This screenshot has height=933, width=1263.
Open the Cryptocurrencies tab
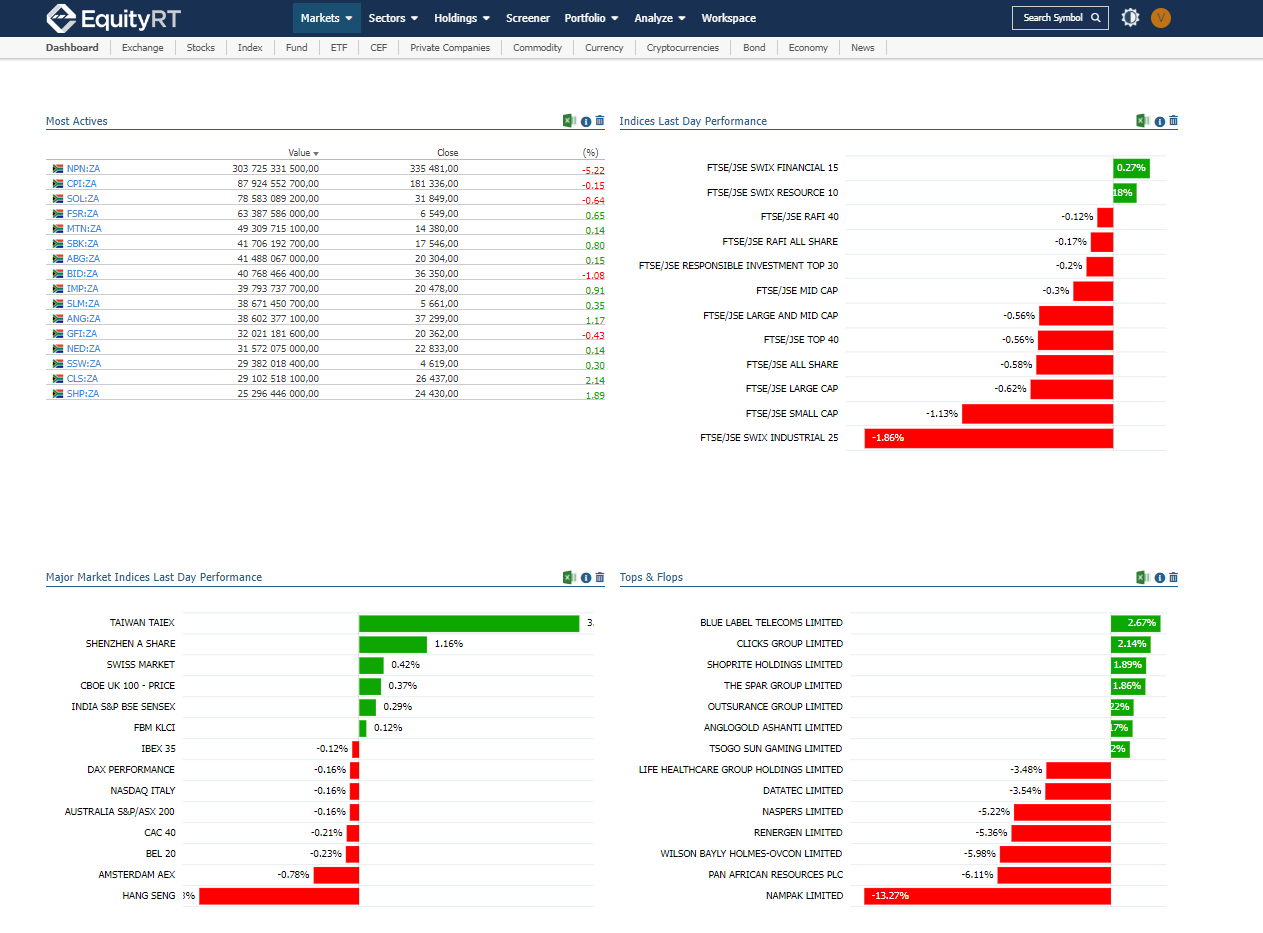pos(683,48)
